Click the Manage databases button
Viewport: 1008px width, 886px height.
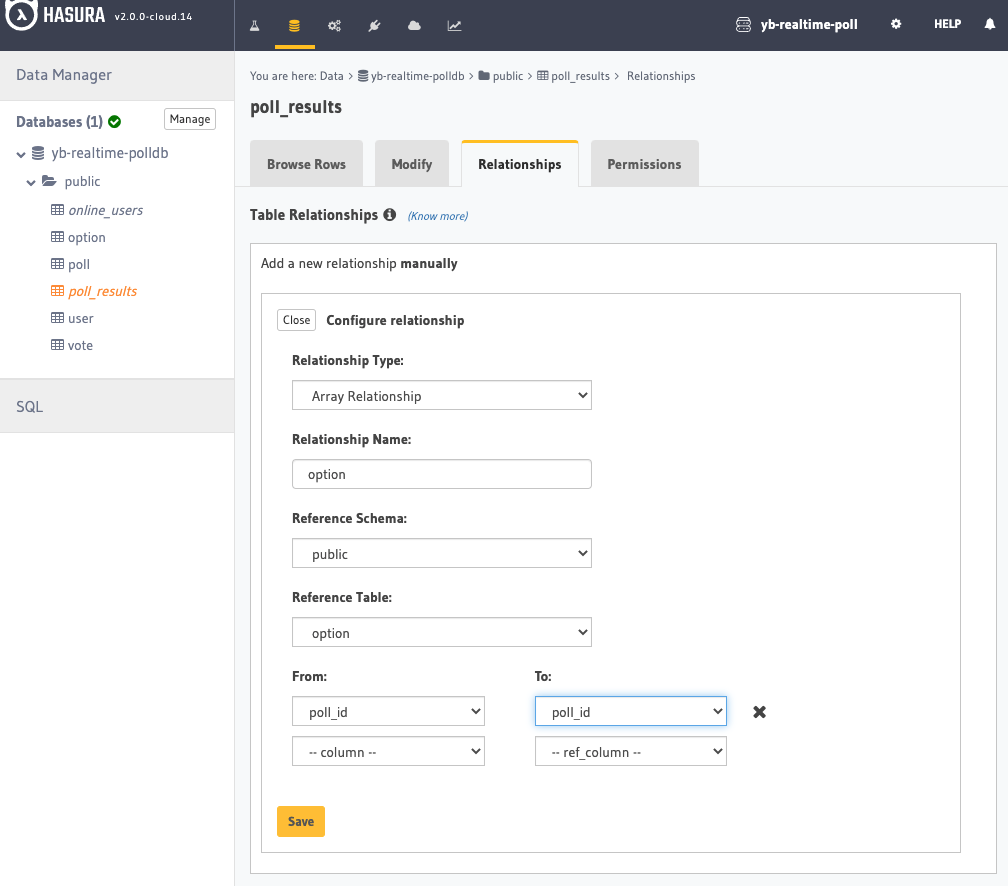(x=189, y=119)
